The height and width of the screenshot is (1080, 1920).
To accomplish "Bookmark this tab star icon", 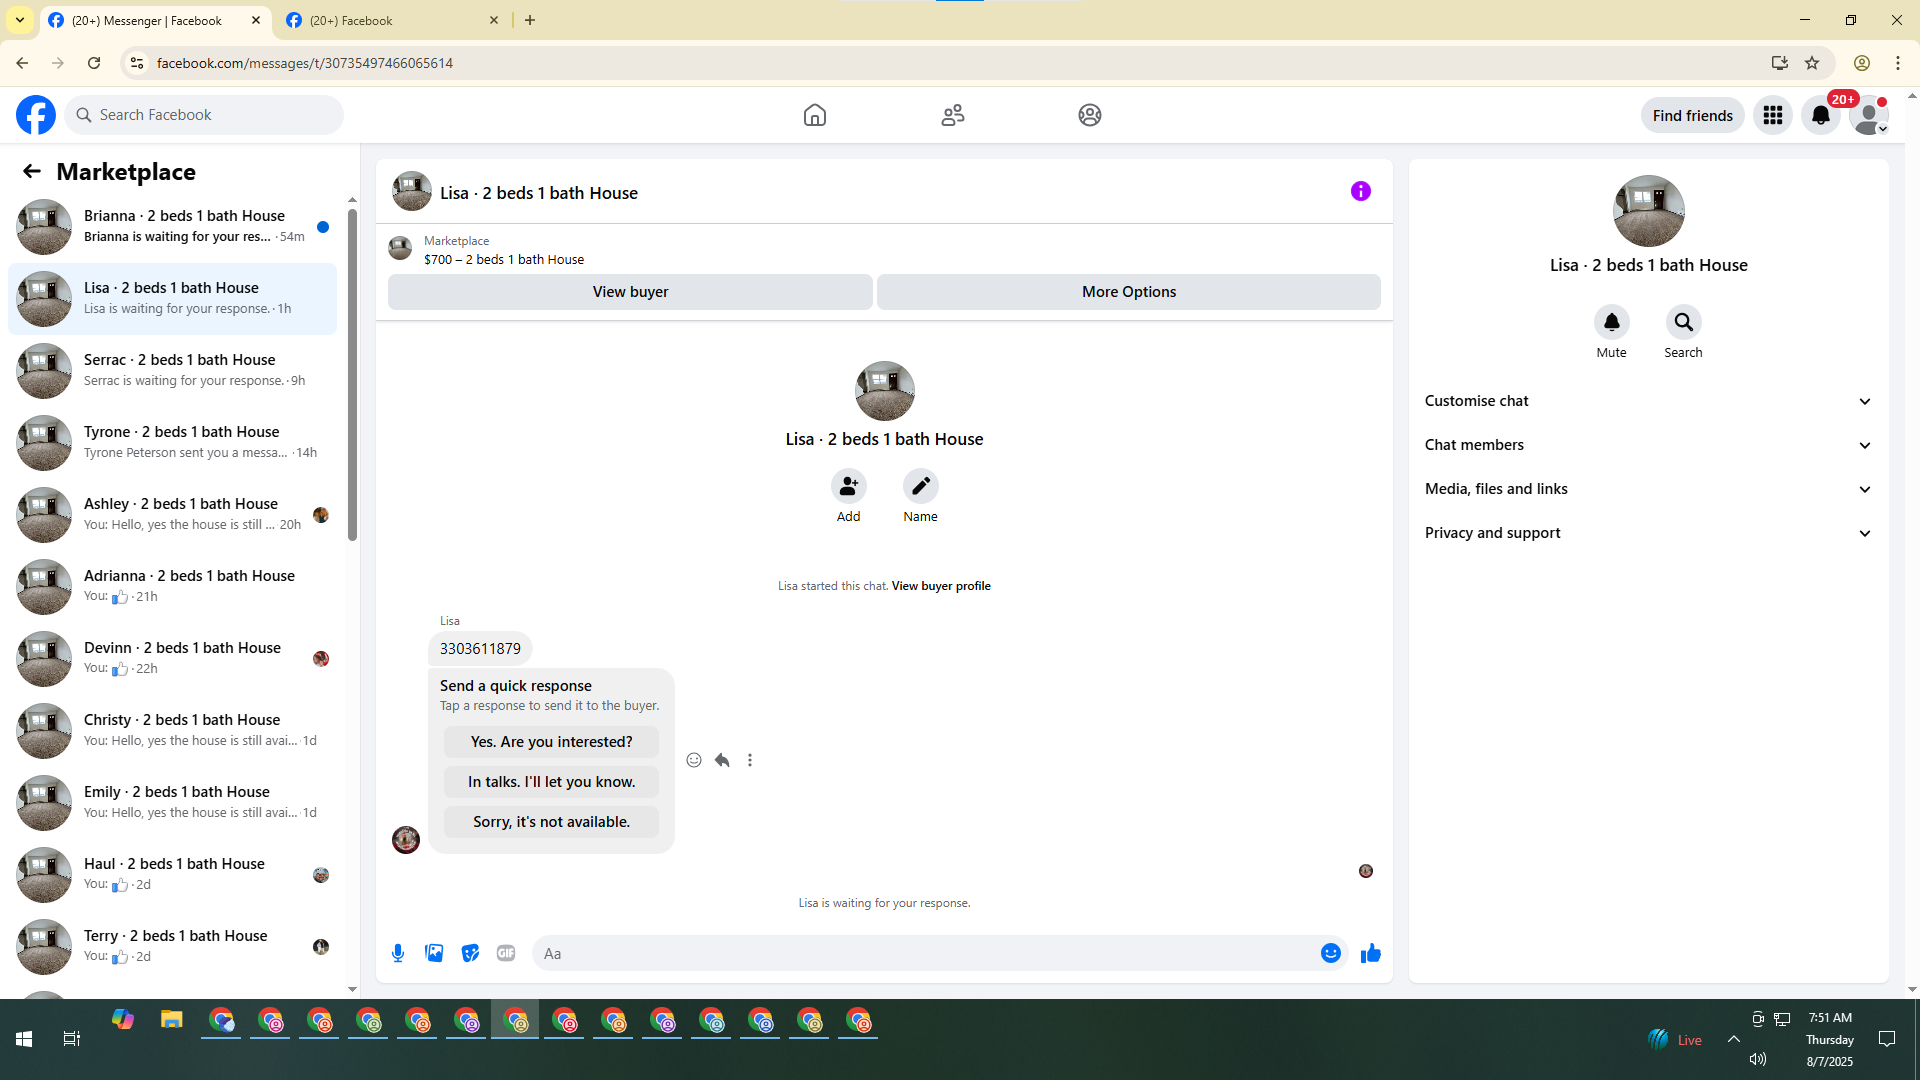I will pos(1812,63).
